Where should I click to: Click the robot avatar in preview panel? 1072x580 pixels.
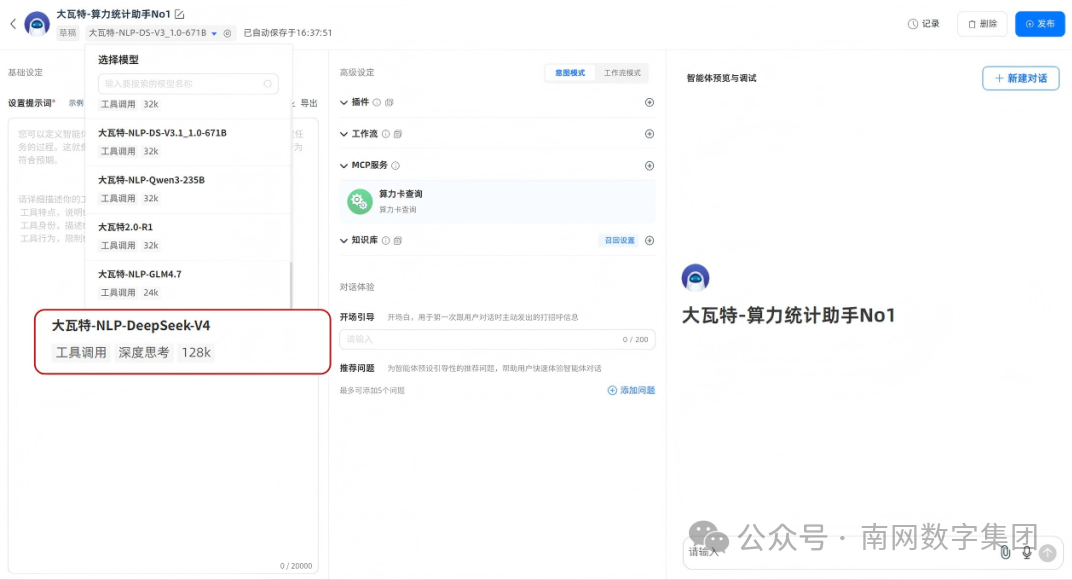695,278
